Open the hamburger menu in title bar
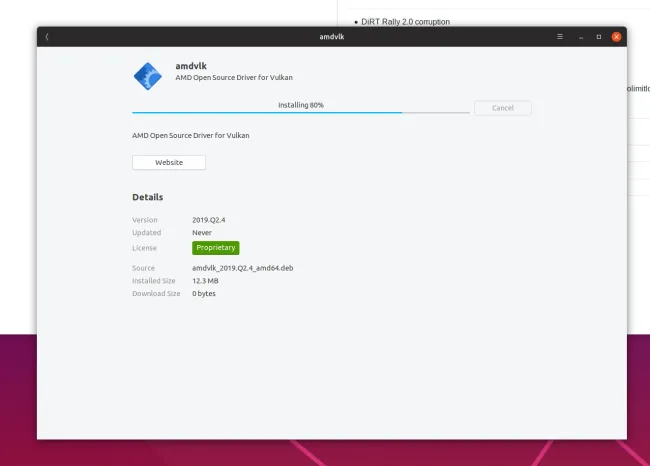Image resolution: width=650 pixels, height=466 pixels. [560, 37]
